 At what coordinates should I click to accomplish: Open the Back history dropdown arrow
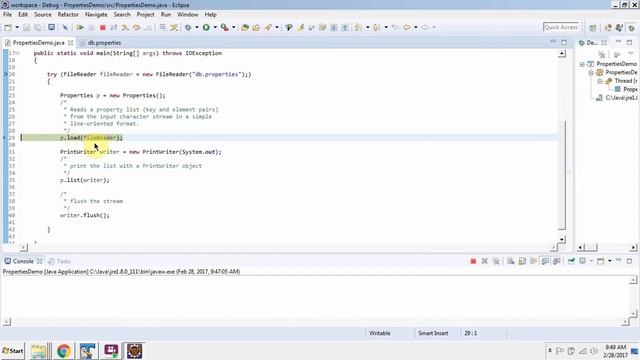click(x=416, y=27)
